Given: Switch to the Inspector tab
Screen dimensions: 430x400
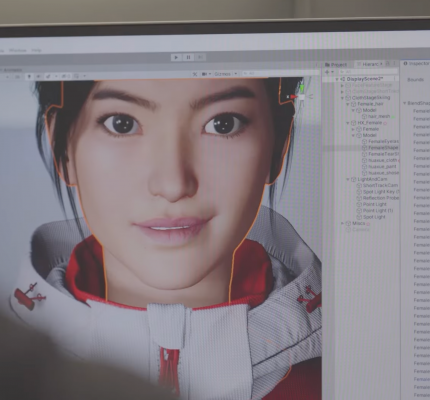Looking at the screenshot, I should [x=417, y=63].
